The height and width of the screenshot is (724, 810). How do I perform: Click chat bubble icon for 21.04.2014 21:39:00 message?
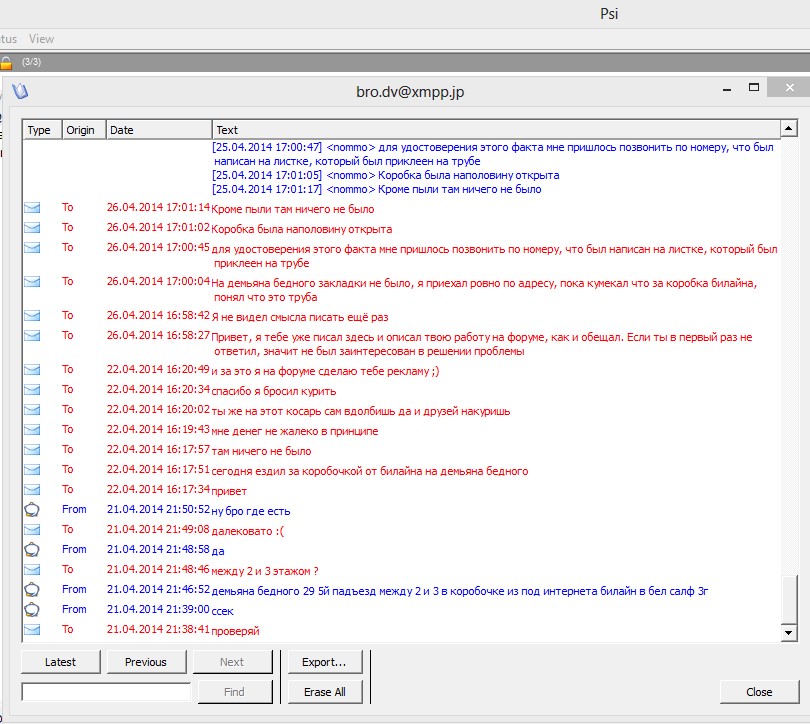click(x=32, y=610)
